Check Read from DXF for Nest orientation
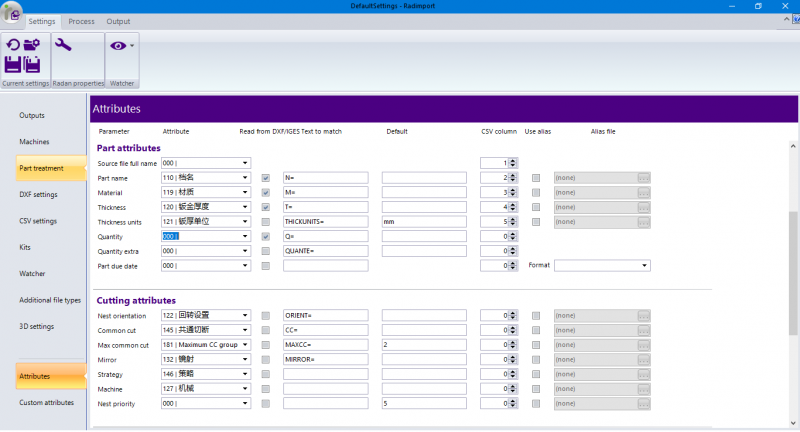800x432 pixels. [x=266, y=316]
